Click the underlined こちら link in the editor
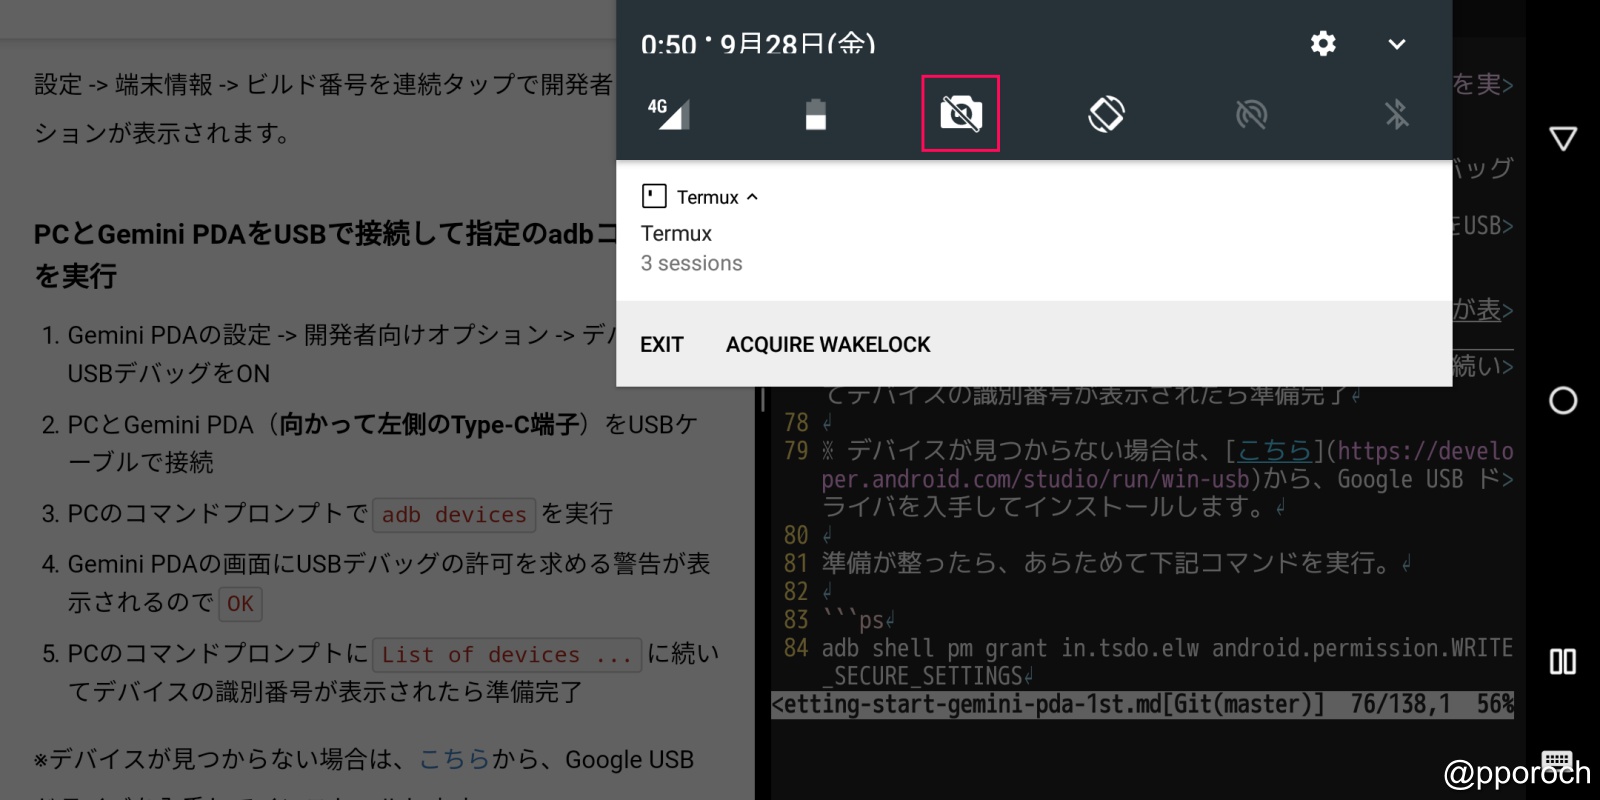This screenshot has width=1600, height=800. pos(1274,451)
